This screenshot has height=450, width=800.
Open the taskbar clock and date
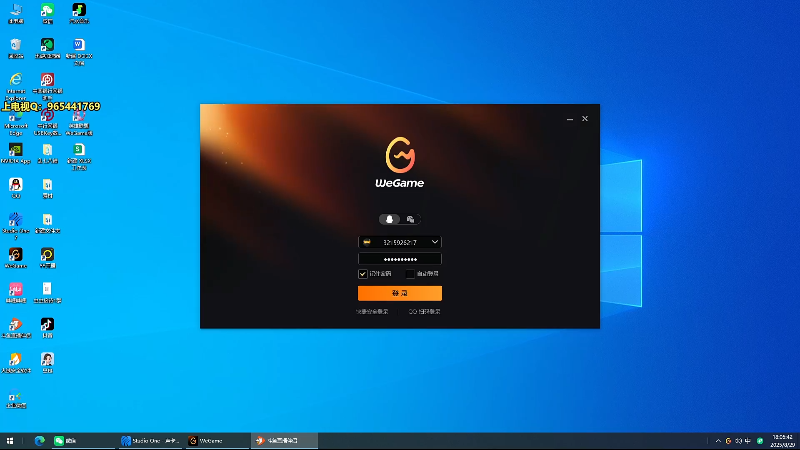(x=783, y=441)
